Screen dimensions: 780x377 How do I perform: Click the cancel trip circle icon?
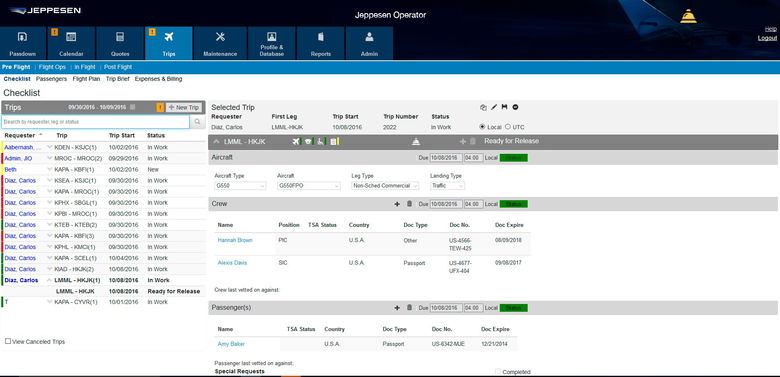tap(515, 107)
